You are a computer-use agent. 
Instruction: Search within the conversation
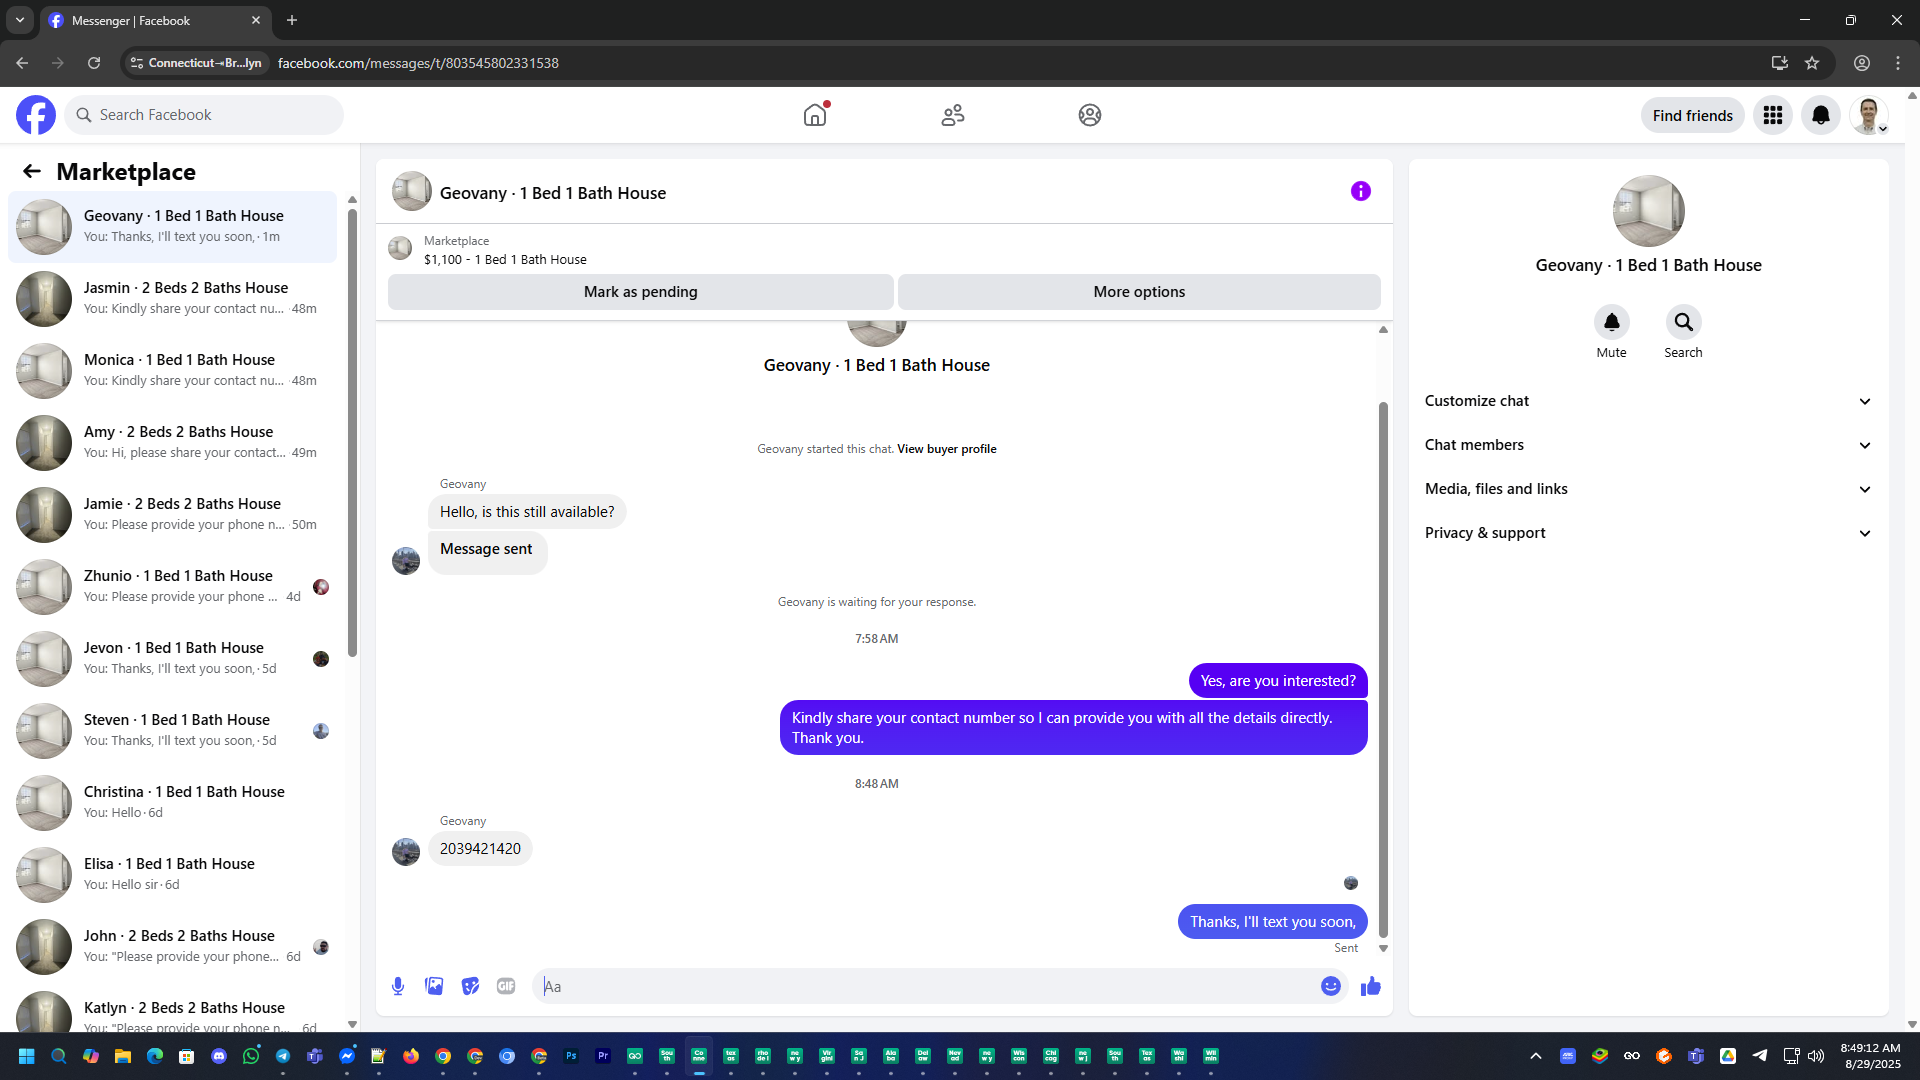tap(1683, 322)
